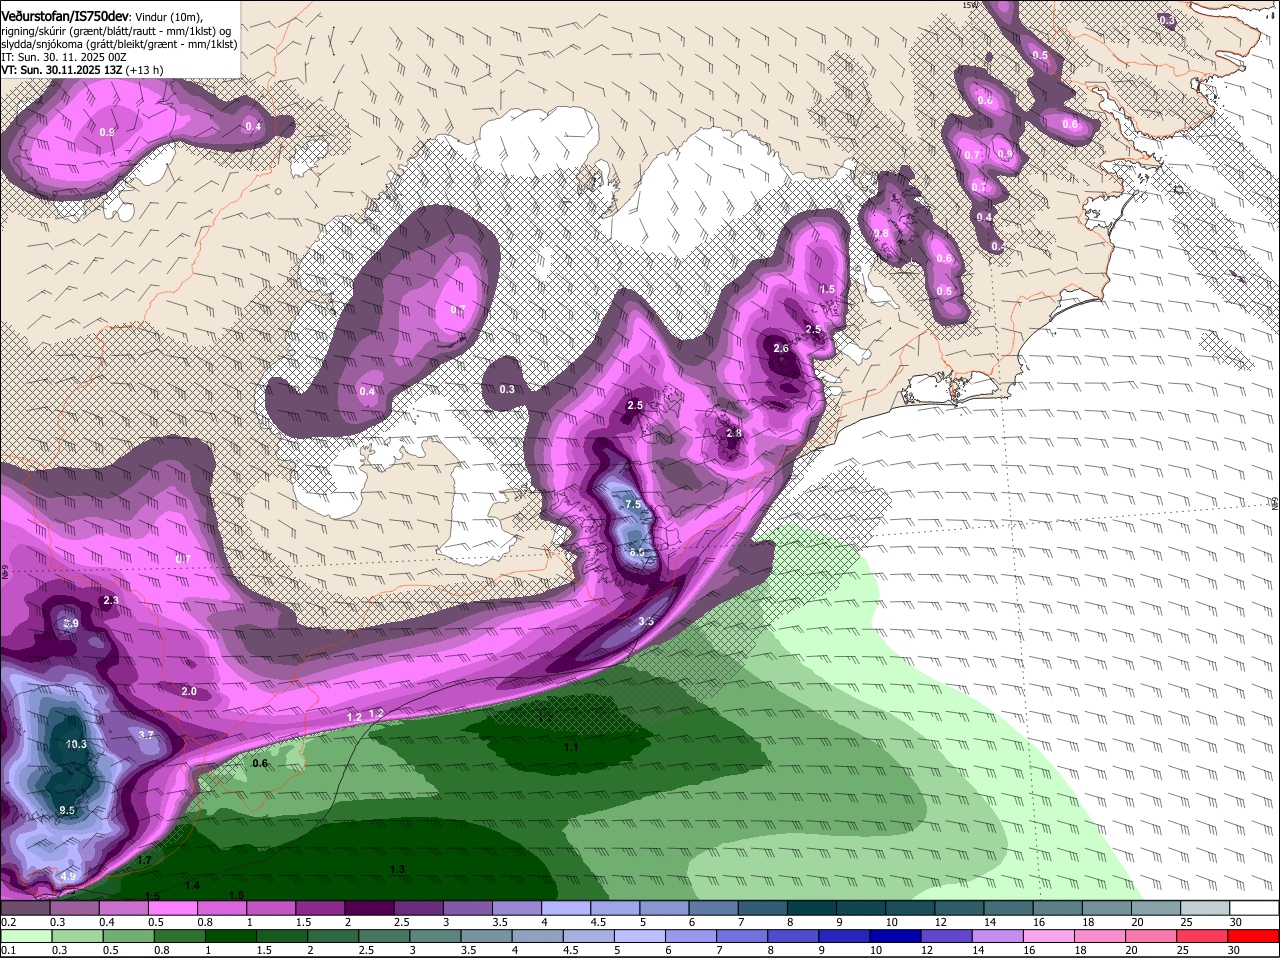Screen dimensions: 1280x958
Task: Select the 2.5 label in the upper legend row
Action: 402,922
